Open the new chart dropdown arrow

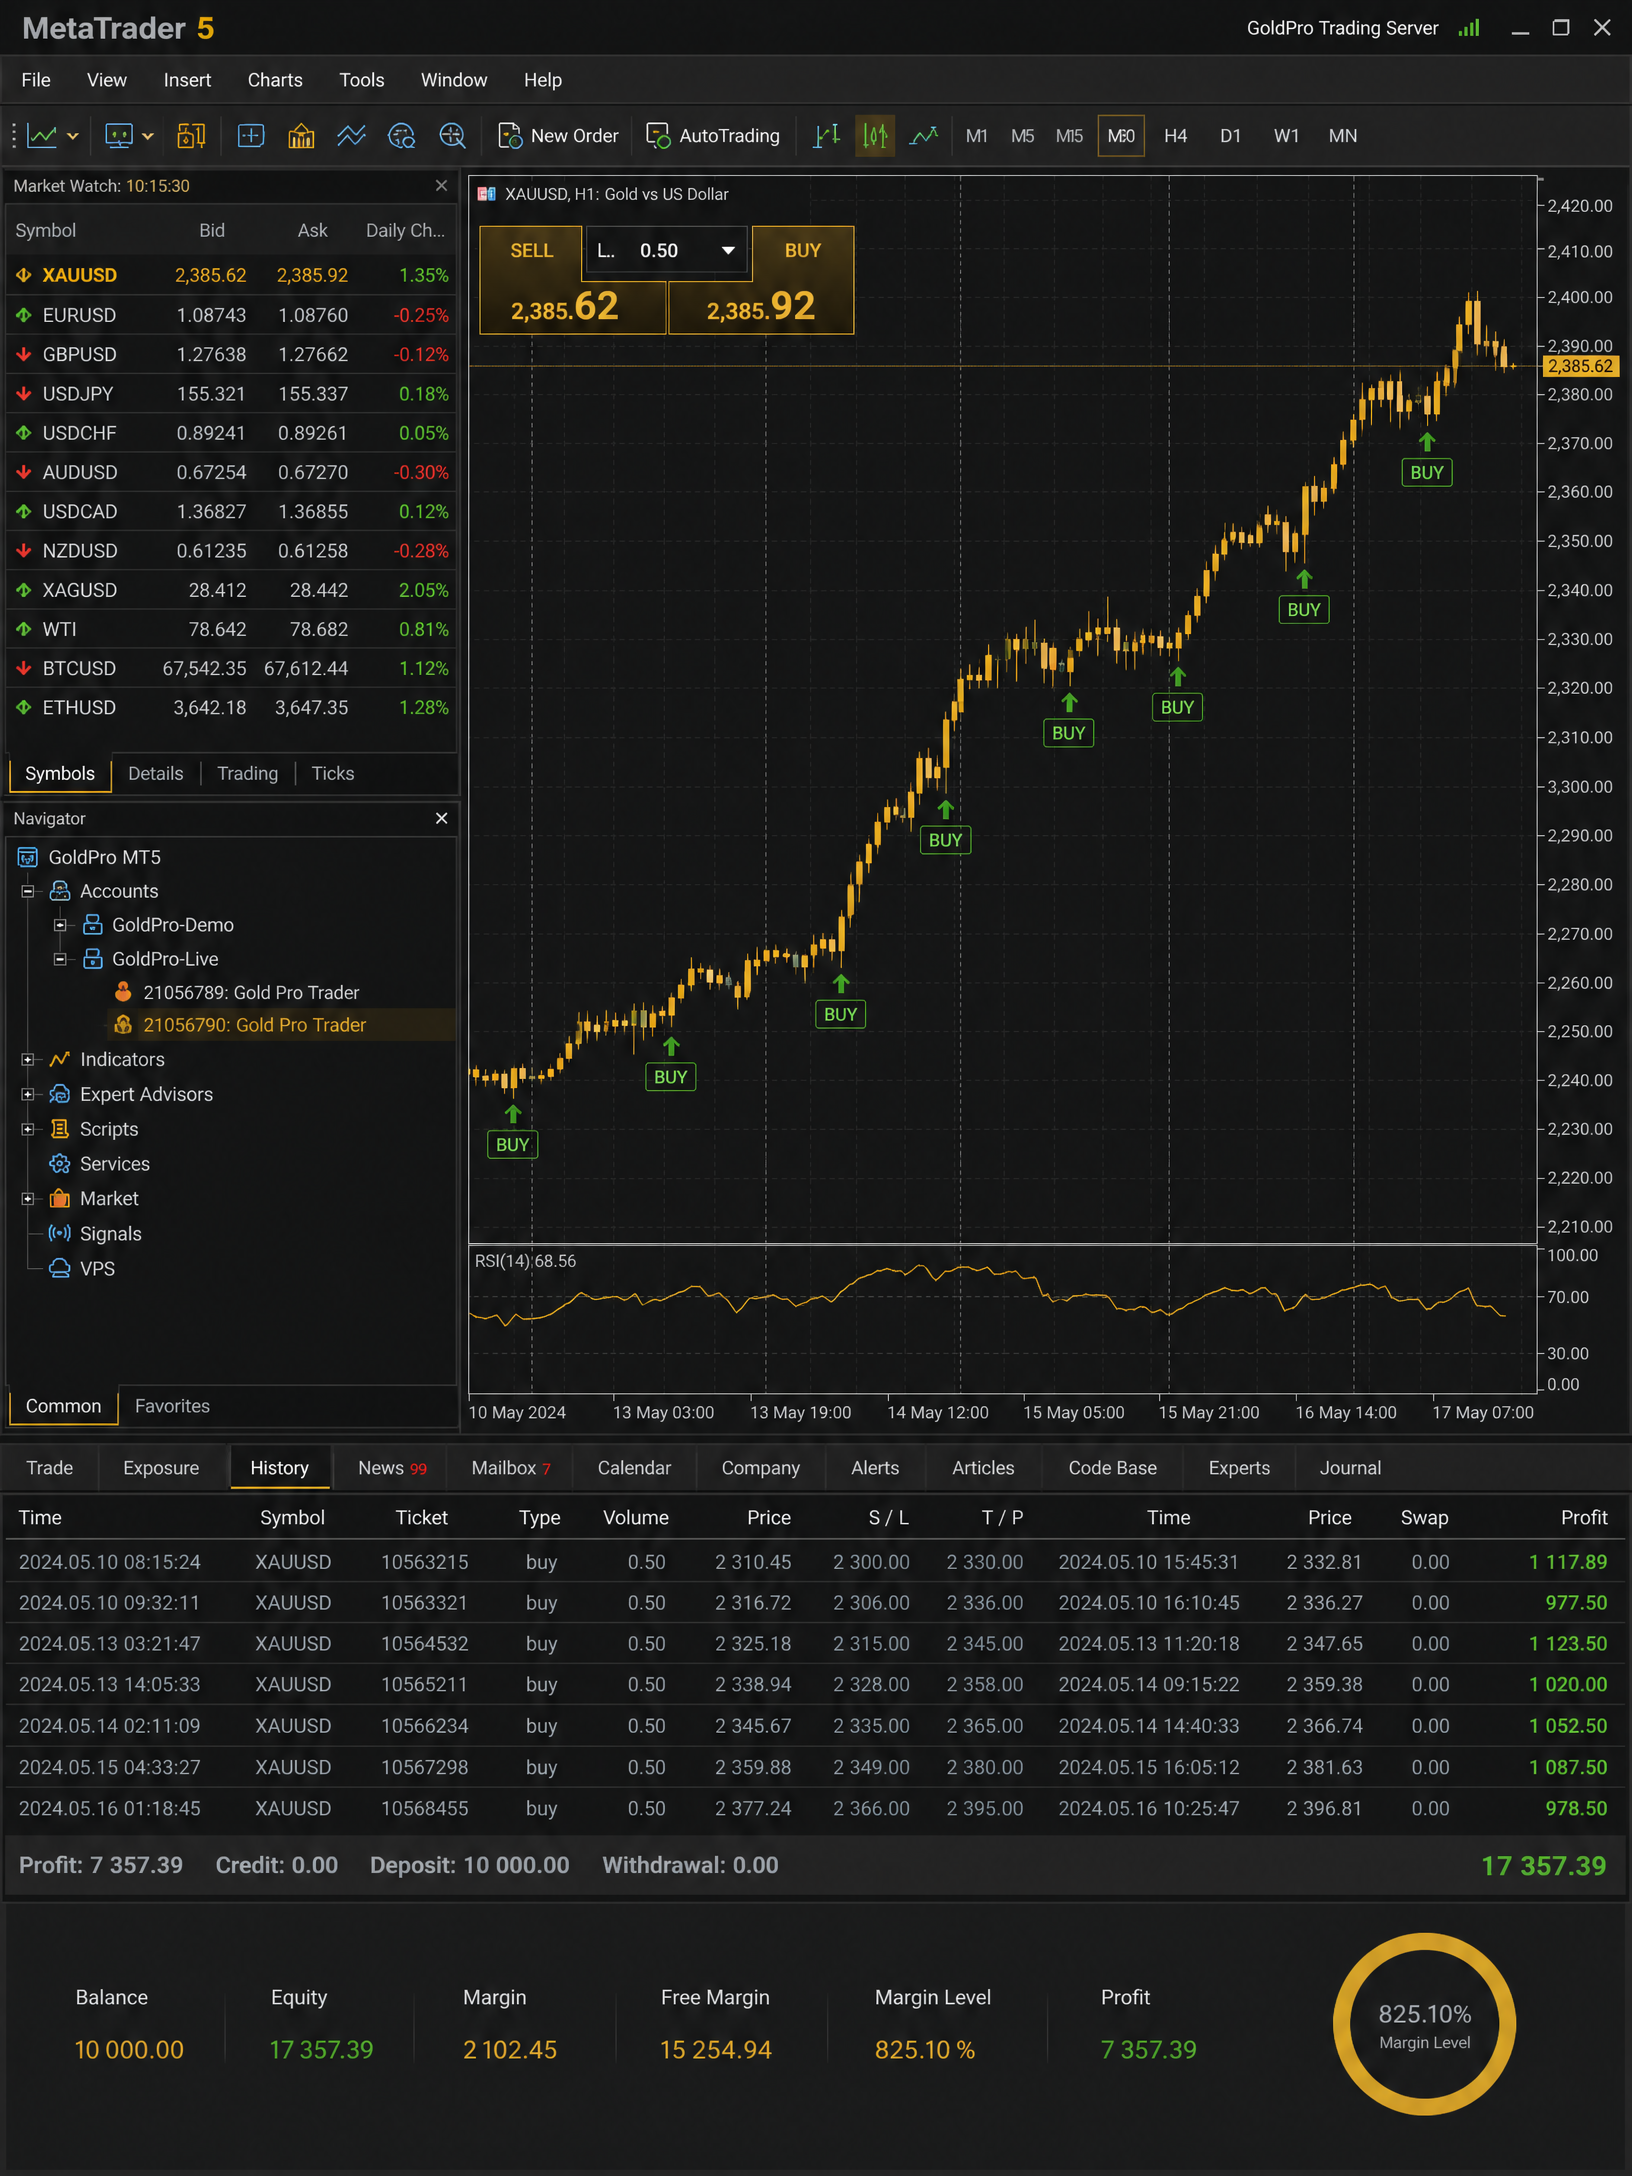coord(72,136)
